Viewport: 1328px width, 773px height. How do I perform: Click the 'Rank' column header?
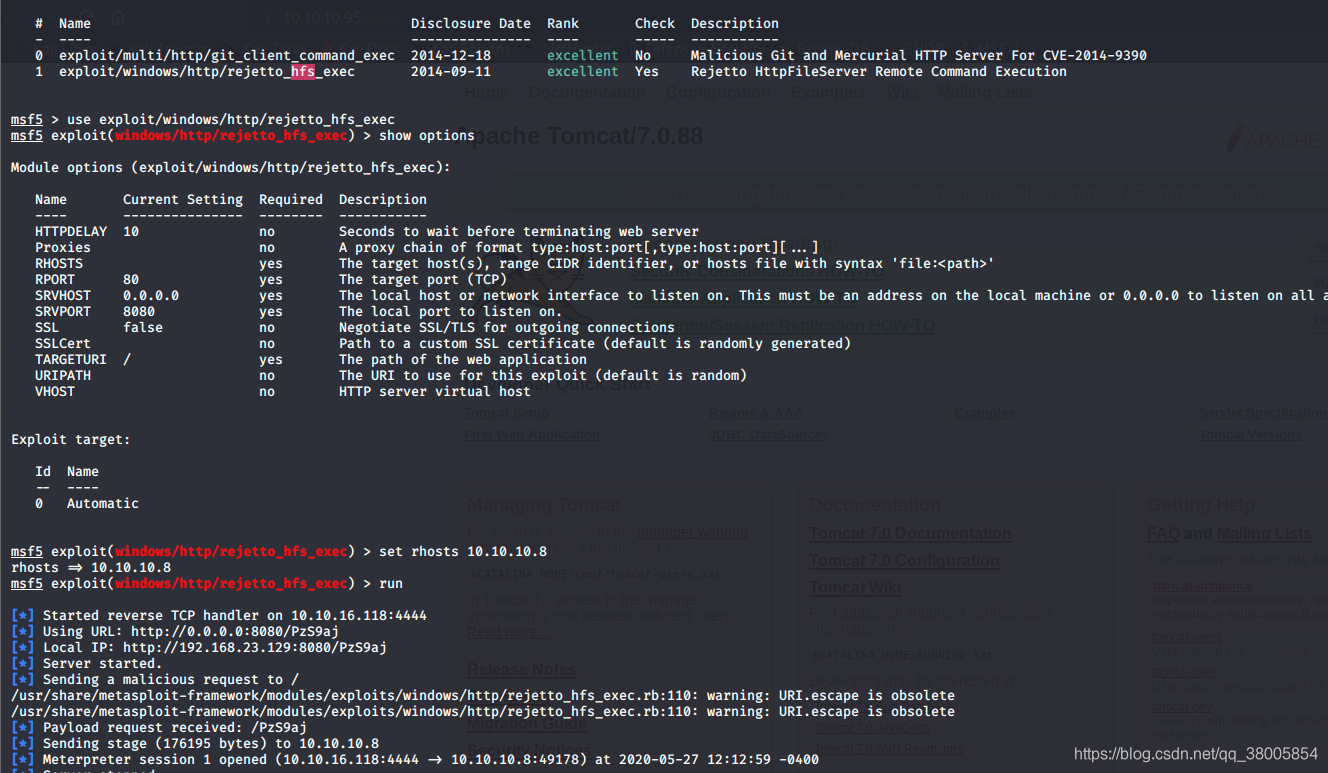(x=563, y=23)
